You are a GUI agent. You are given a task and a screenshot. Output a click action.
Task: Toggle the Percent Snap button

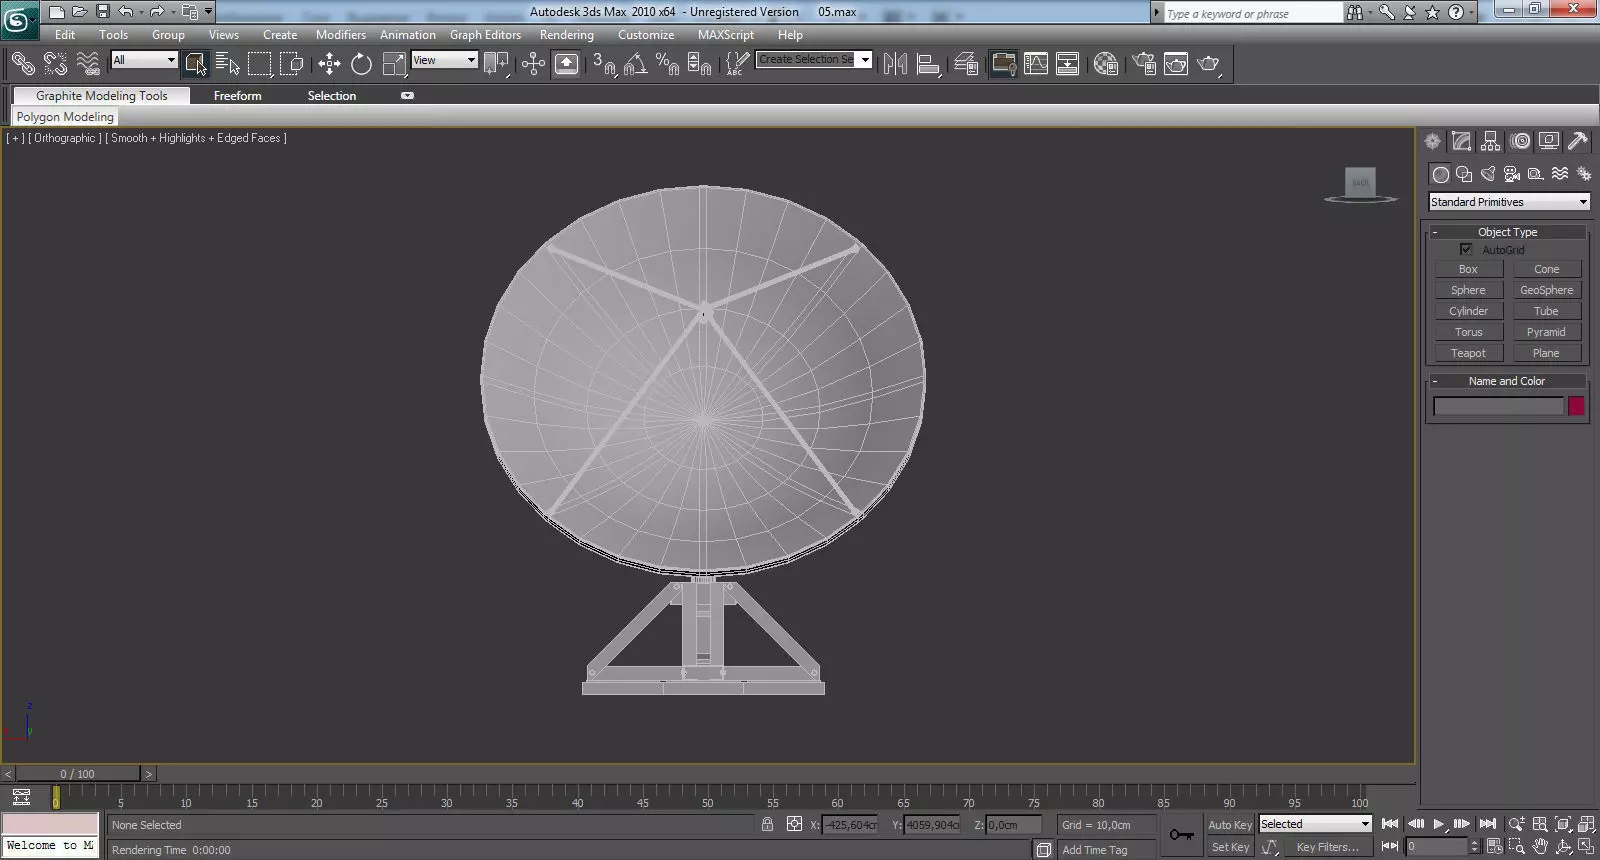(x=667, y=64)
